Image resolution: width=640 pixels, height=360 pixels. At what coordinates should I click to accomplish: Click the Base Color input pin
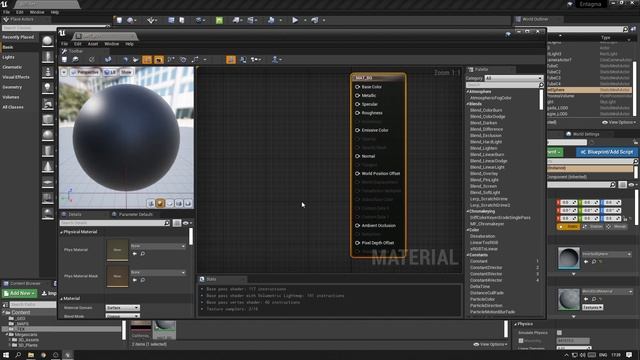(357, 87)
